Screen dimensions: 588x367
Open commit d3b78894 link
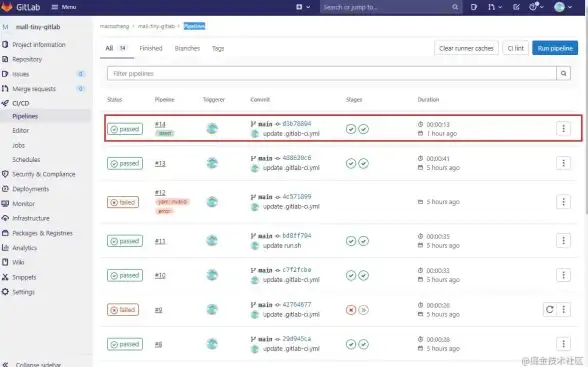(297, 124)
